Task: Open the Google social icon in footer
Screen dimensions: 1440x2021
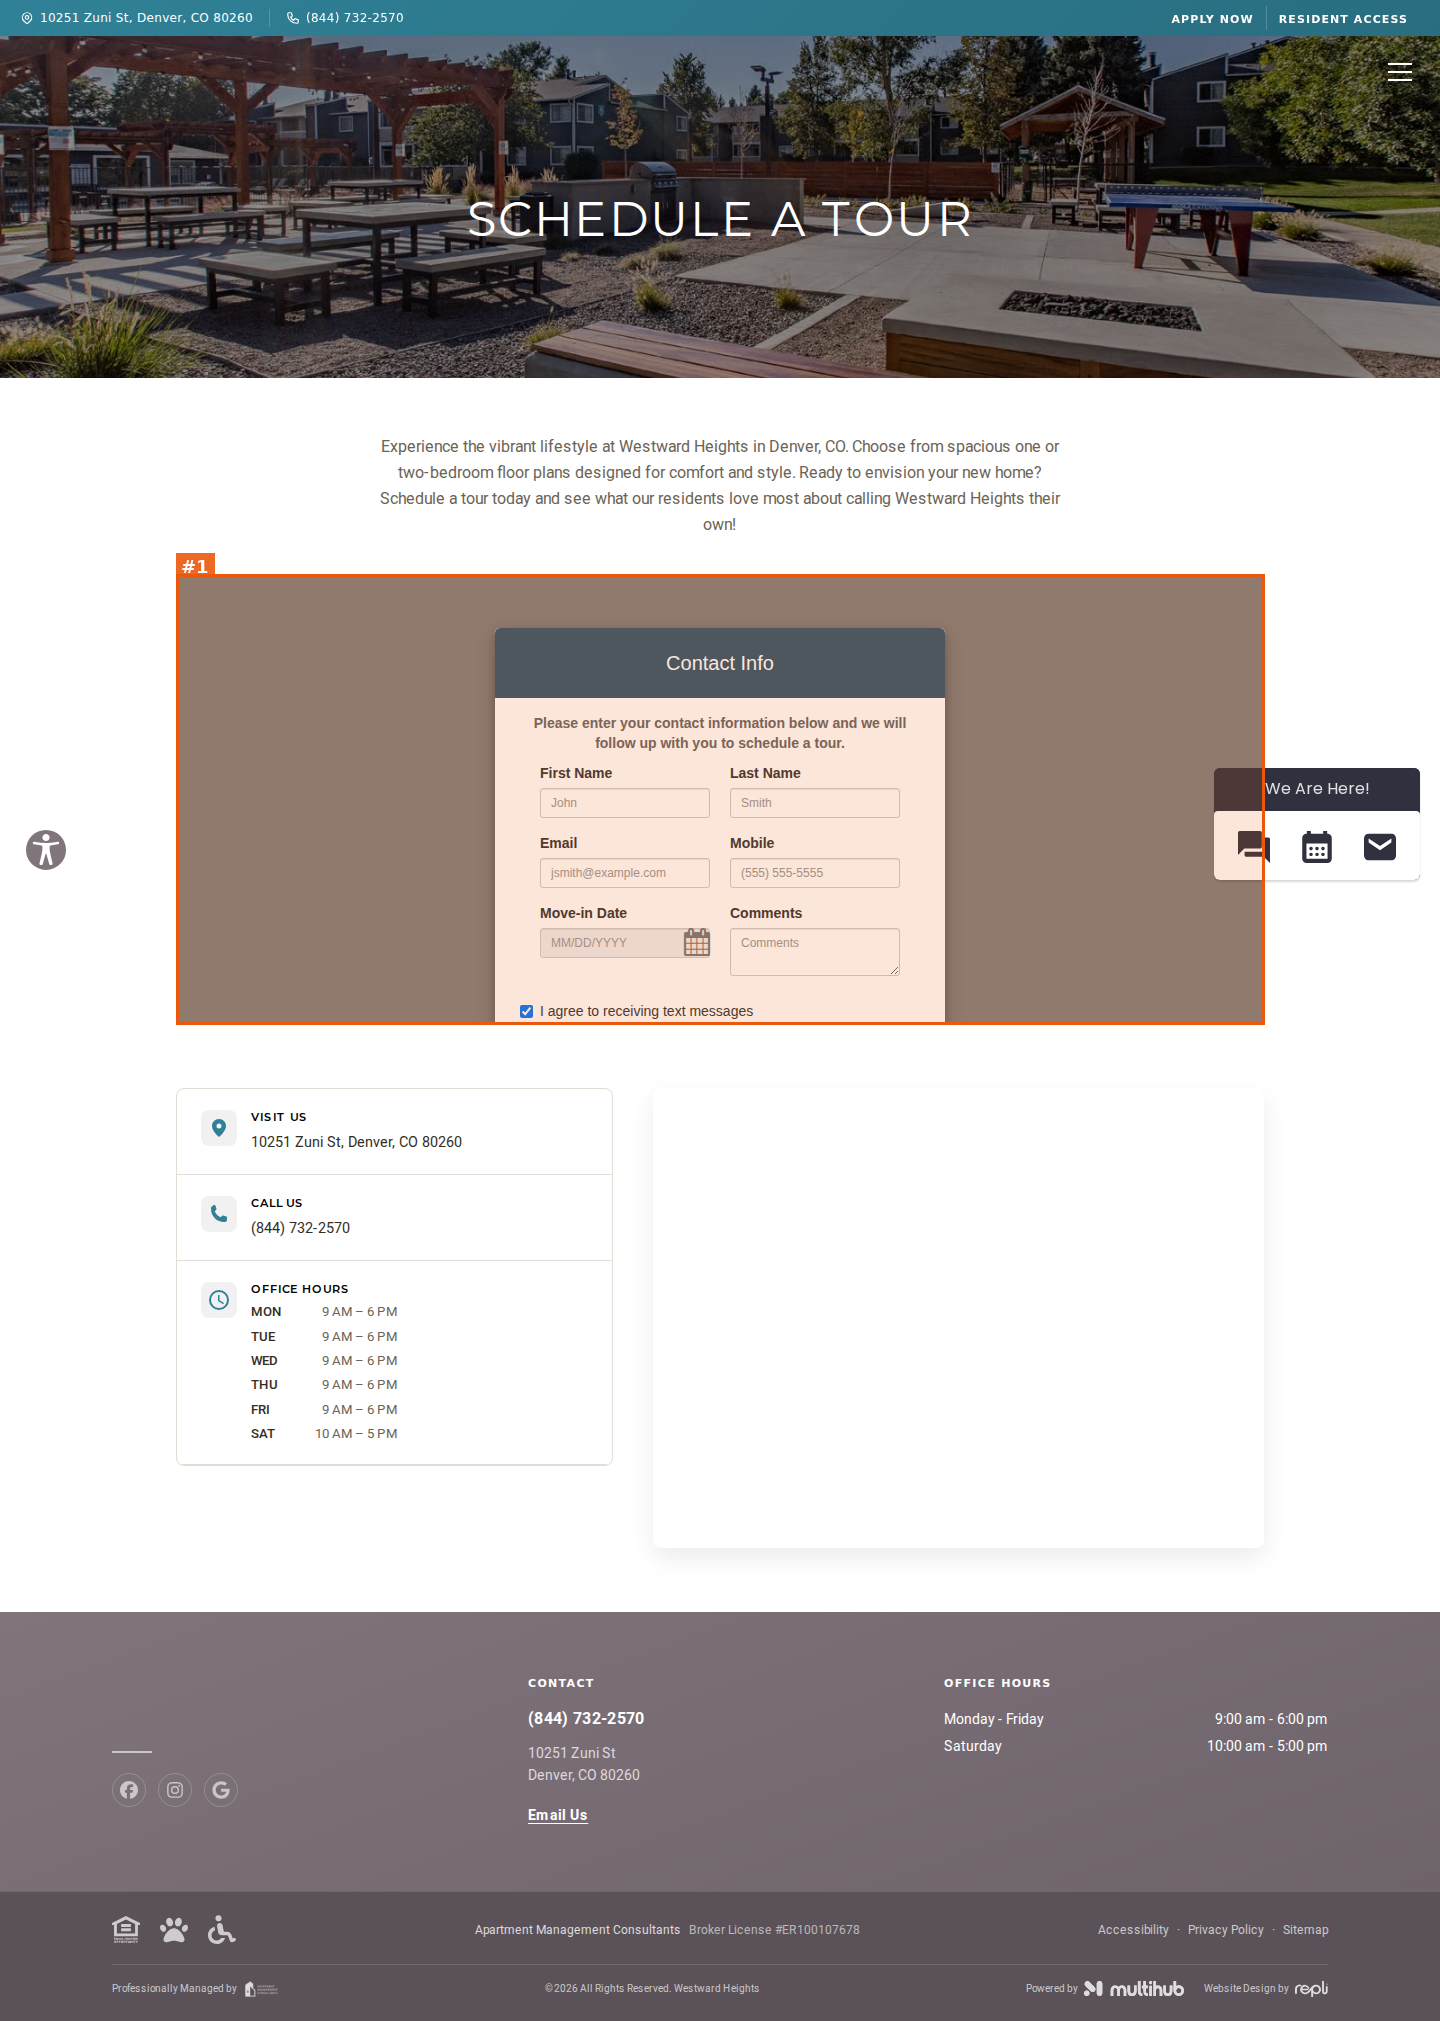Action: 221,1790
